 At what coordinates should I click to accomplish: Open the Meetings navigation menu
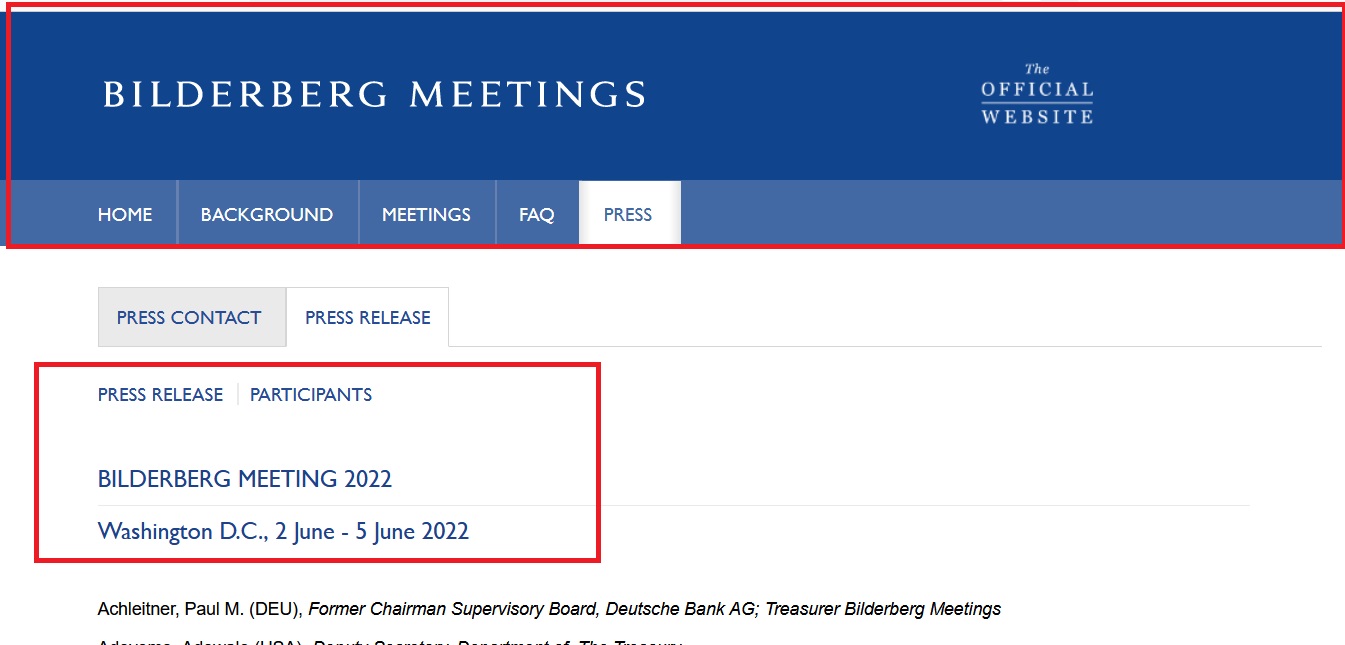coord(426,214)
